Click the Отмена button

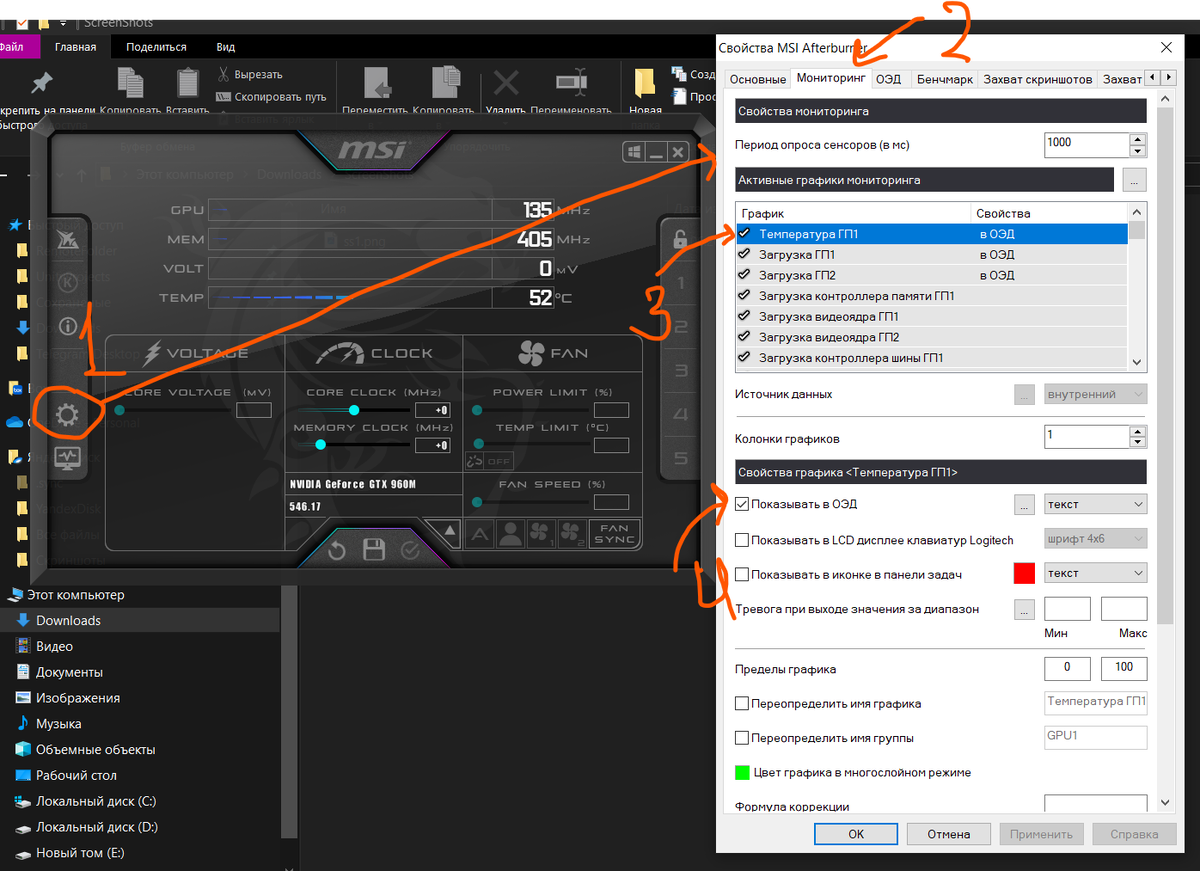point(948,833)
